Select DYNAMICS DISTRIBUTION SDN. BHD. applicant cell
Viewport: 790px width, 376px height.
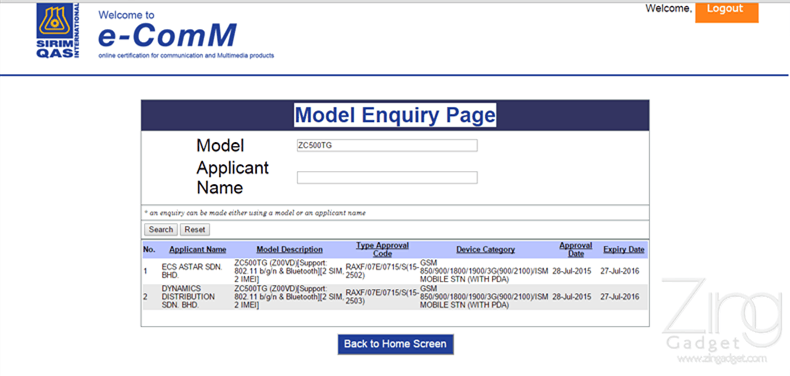[x=188, y=297]
